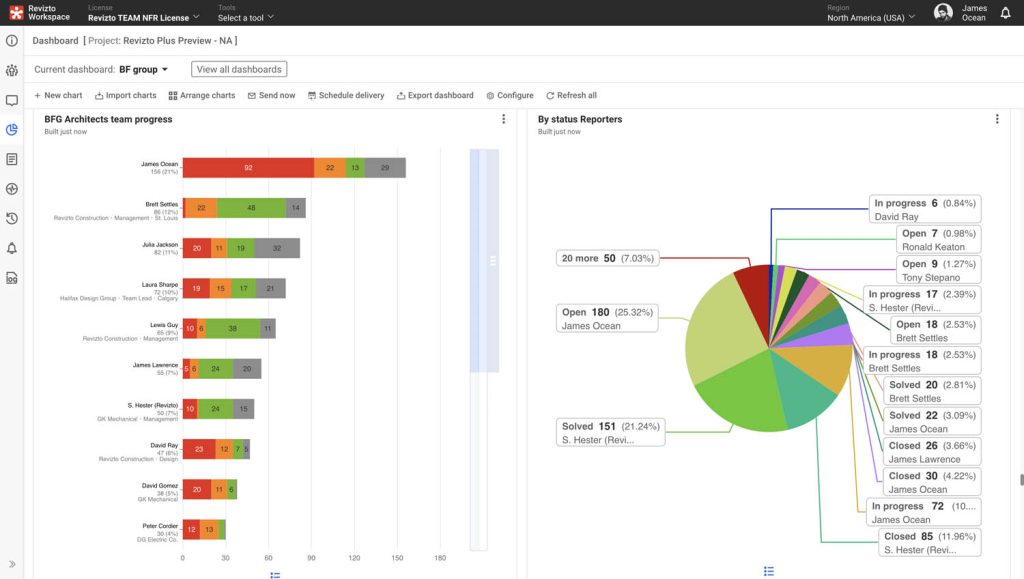Image resolution: width=1024 pixels, height=579 pixels.
Task: Click the New chart button
Action: tap(58, 96)
